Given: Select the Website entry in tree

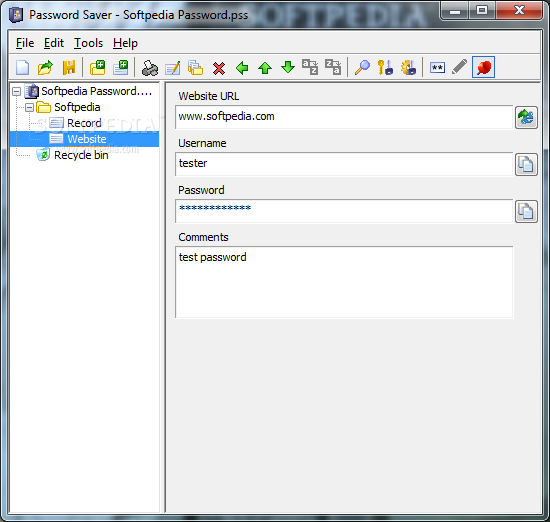Looking at the screenshot, I should [x=87, y=139].
